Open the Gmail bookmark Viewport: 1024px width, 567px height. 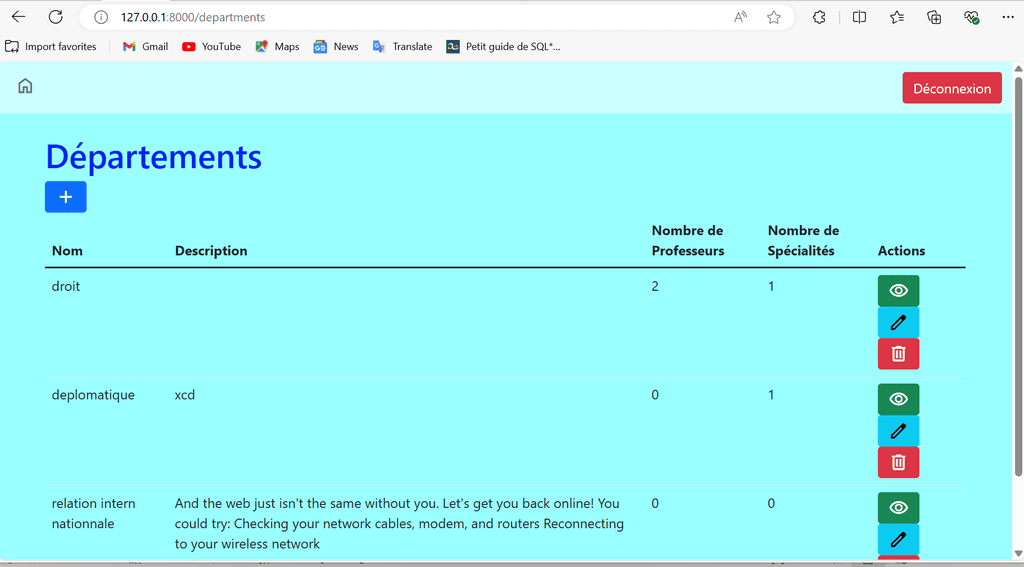click(145, 46)
